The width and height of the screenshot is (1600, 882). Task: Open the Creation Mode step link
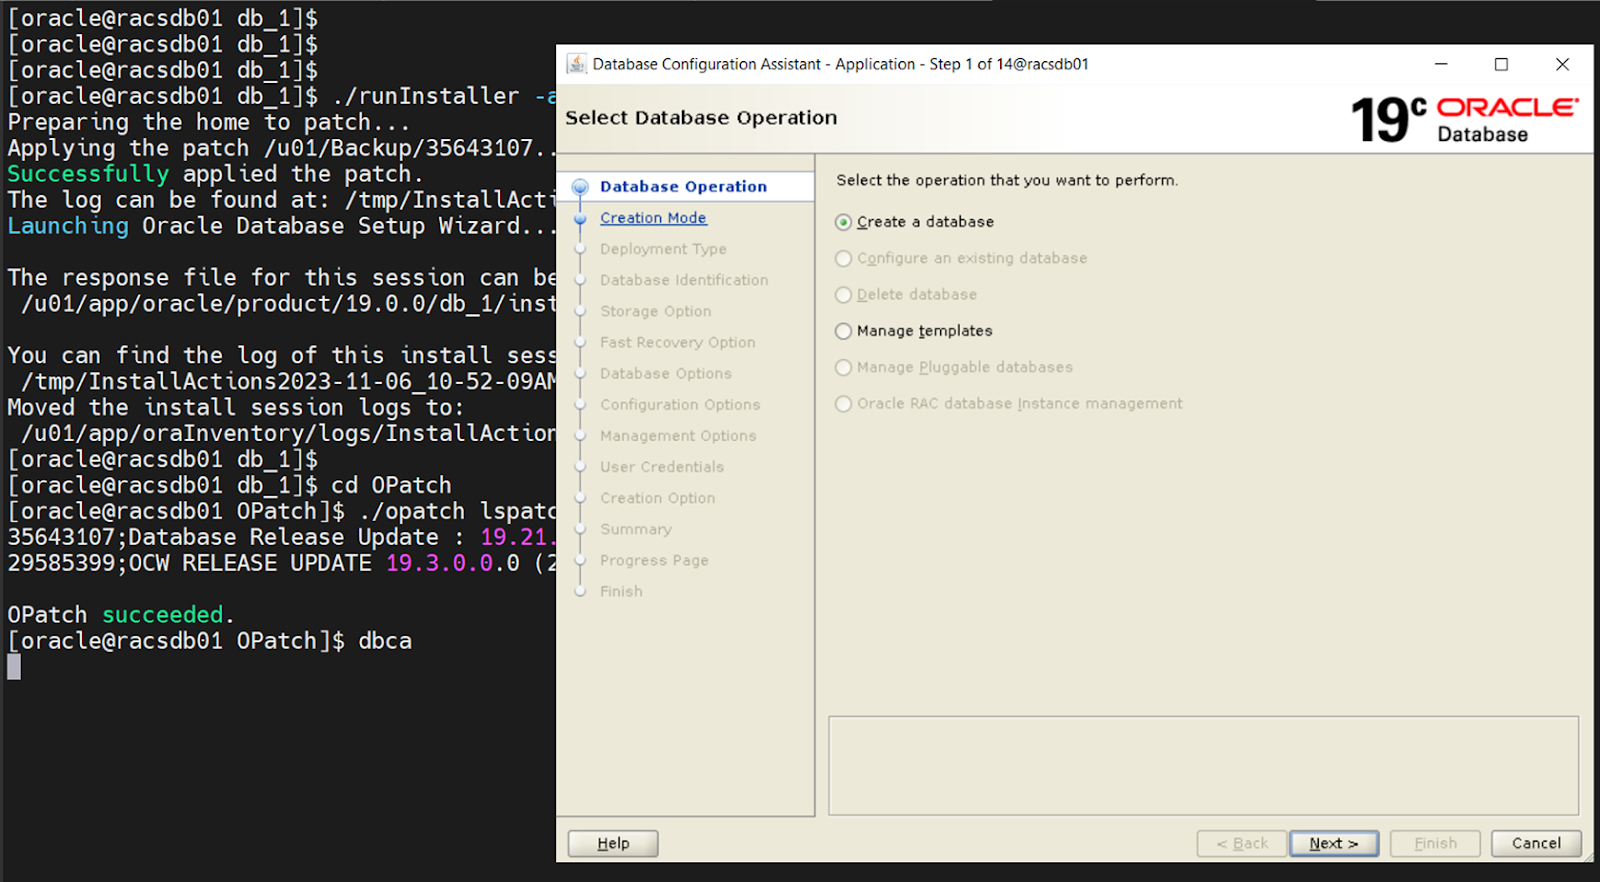click(x=653, y=218)
